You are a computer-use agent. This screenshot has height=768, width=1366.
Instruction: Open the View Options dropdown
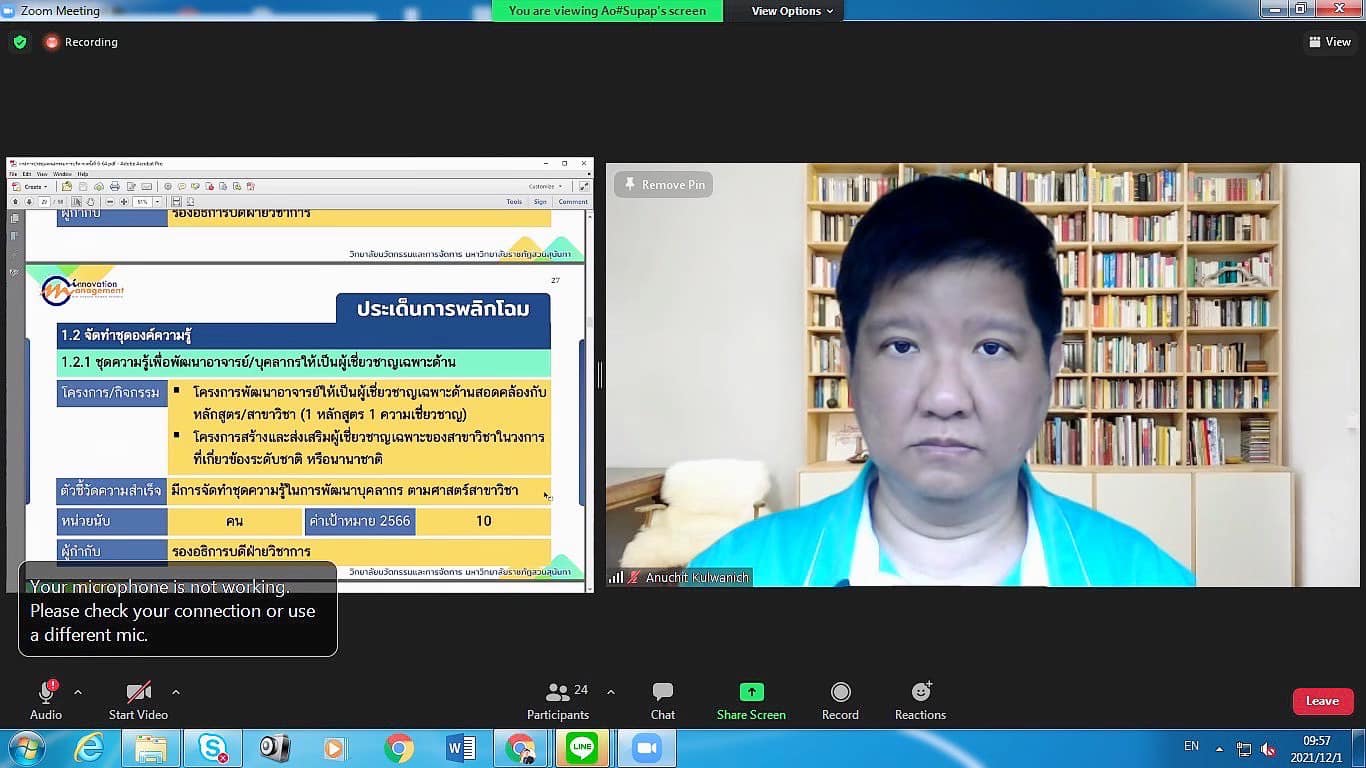click(793, 11)
